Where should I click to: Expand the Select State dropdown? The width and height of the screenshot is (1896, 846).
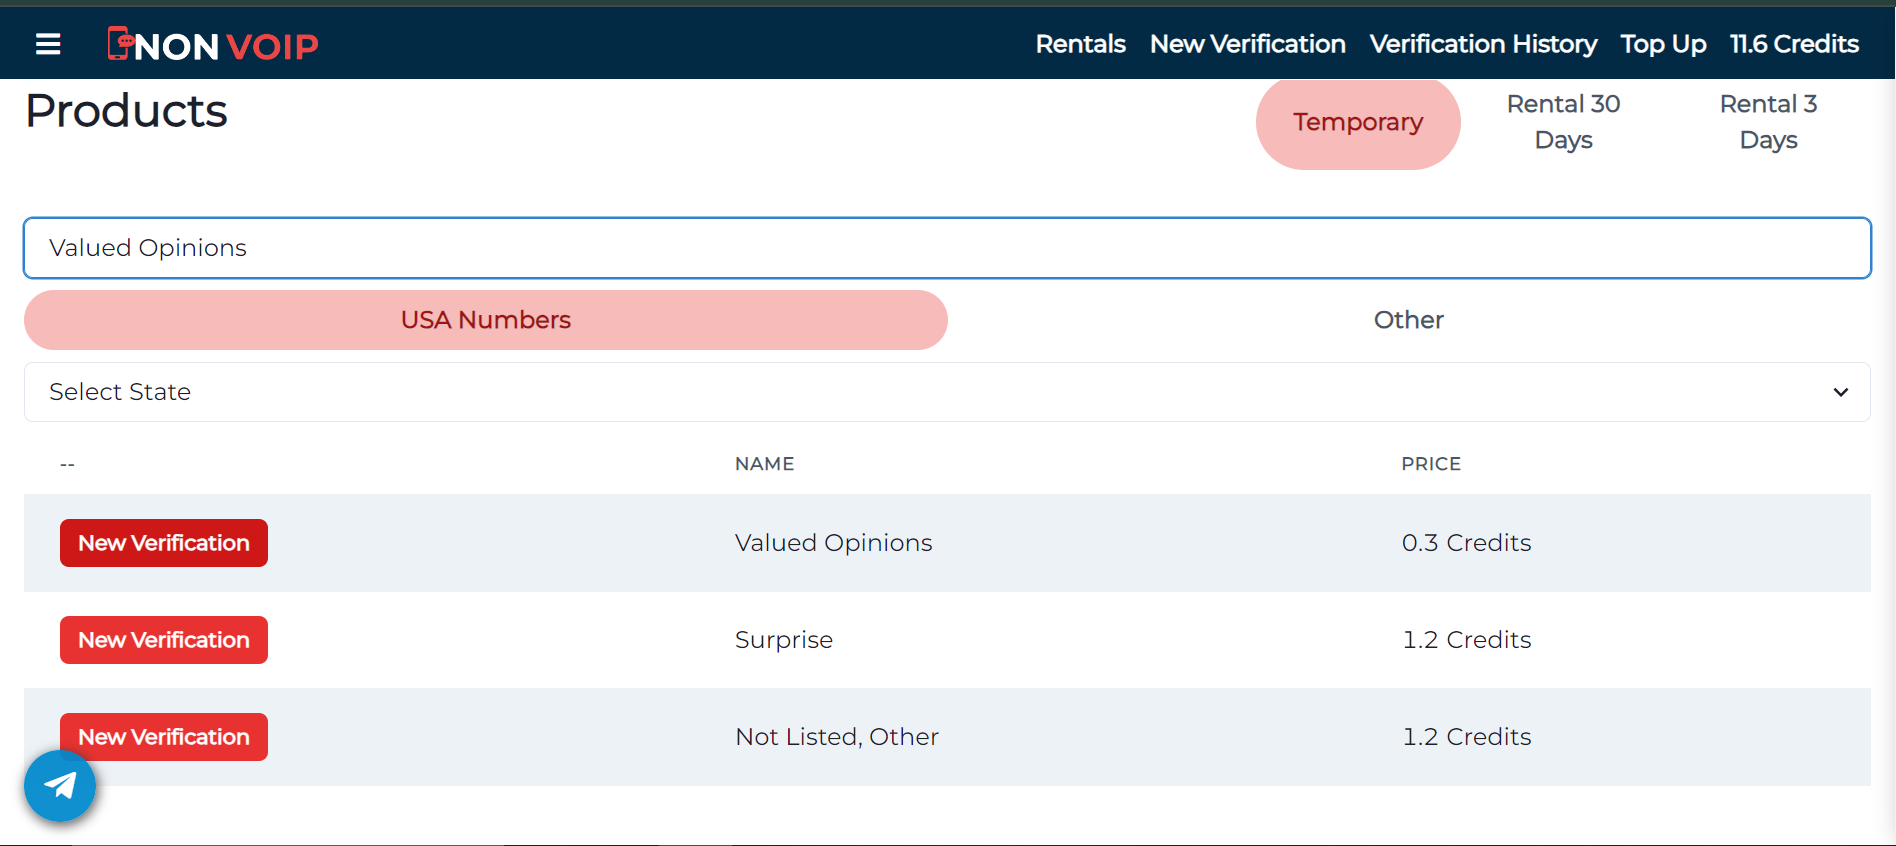(947, 392)
